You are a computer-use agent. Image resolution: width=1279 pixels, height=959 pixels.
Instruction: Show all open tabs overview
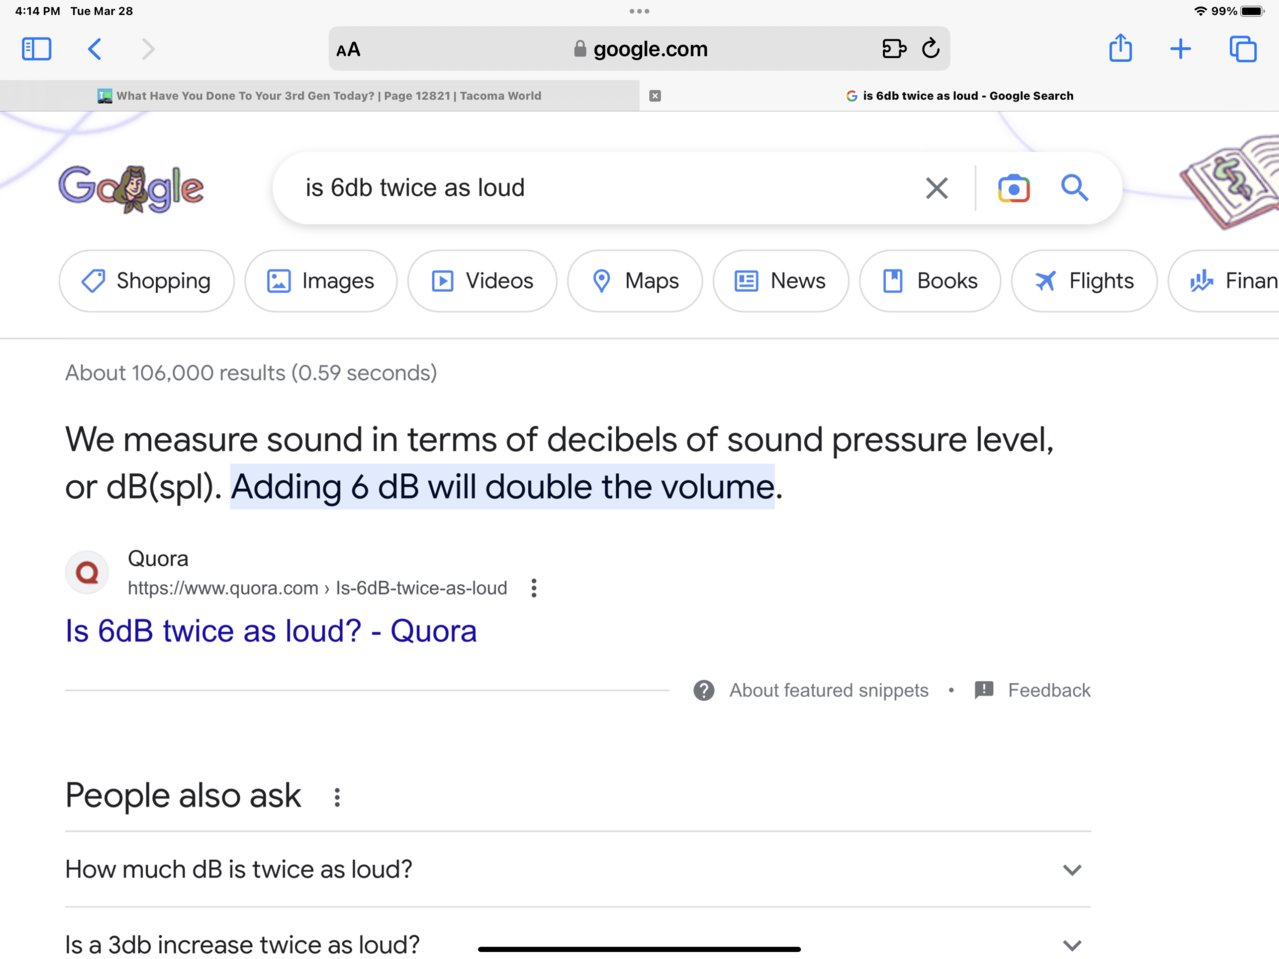tap(1242, 49)
